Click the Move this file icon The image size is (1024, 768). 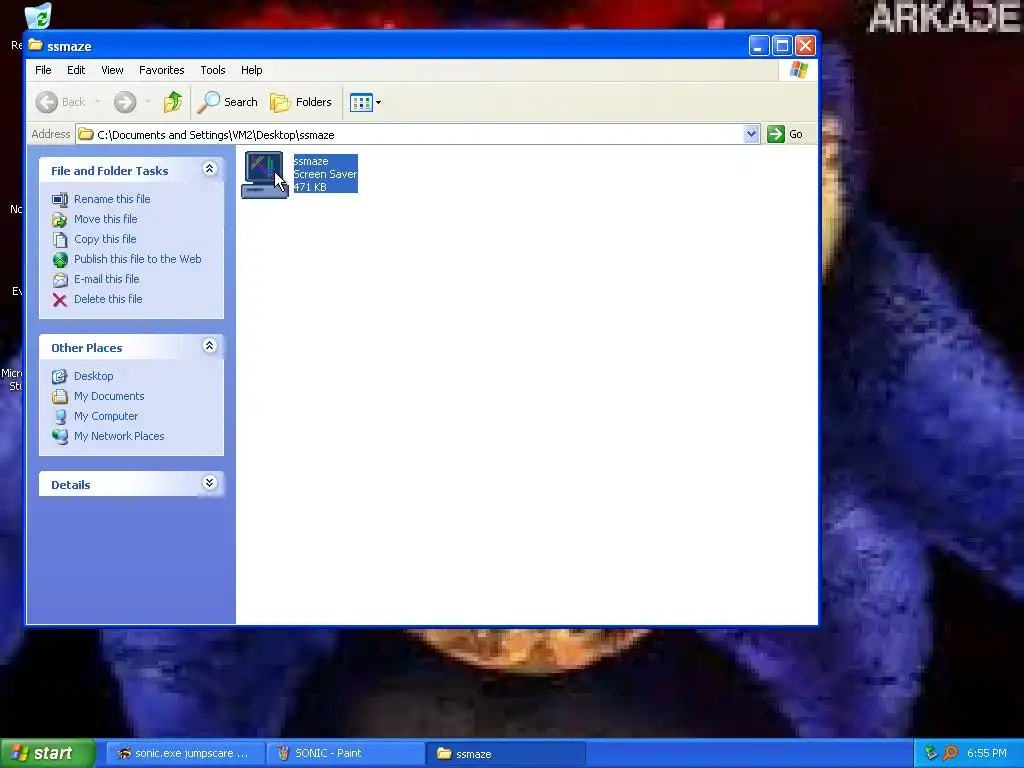tap(60, 219)
